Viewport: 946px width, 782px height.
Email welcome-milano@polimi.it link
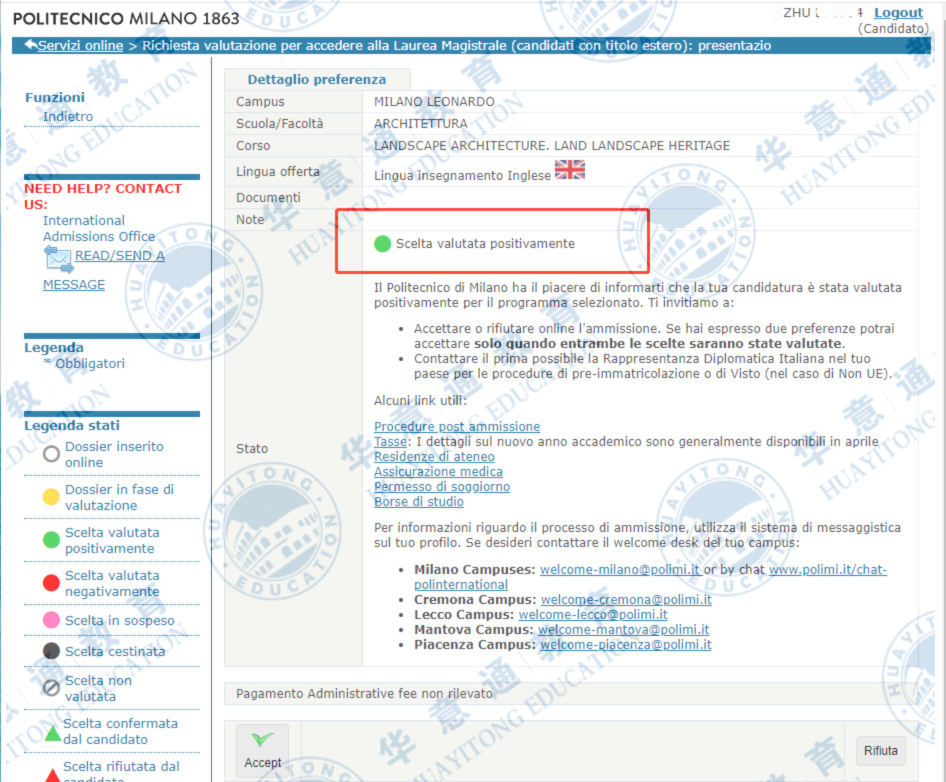[x=620, y=570]
